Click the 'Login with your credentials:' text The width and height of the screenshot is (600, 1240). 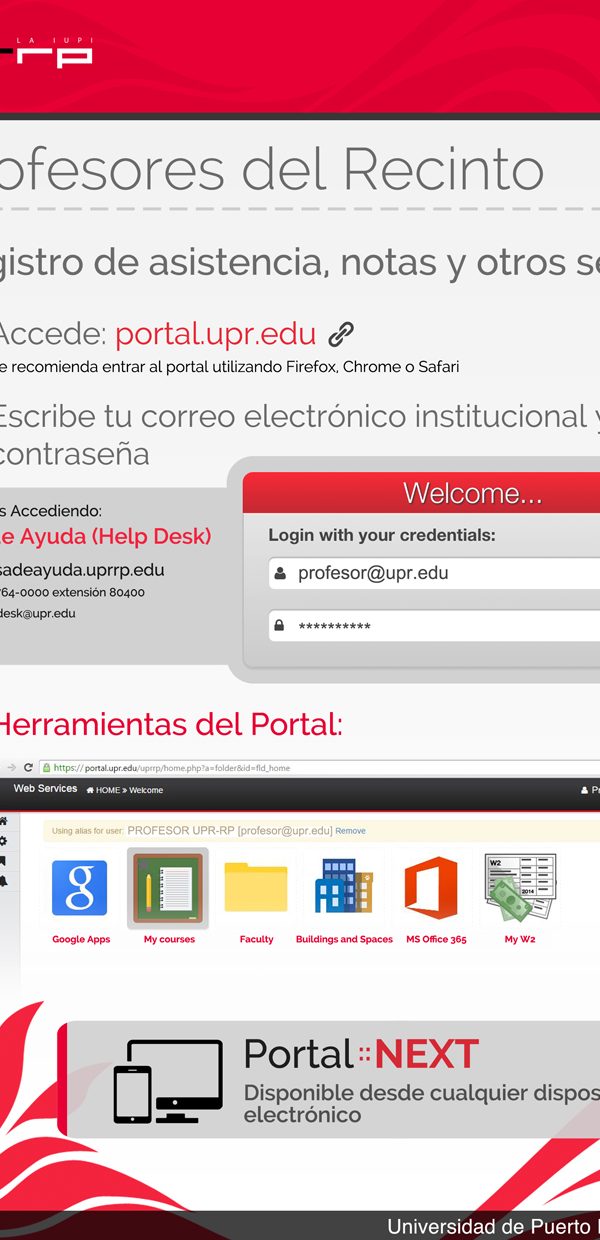click(x=382, y=535)
